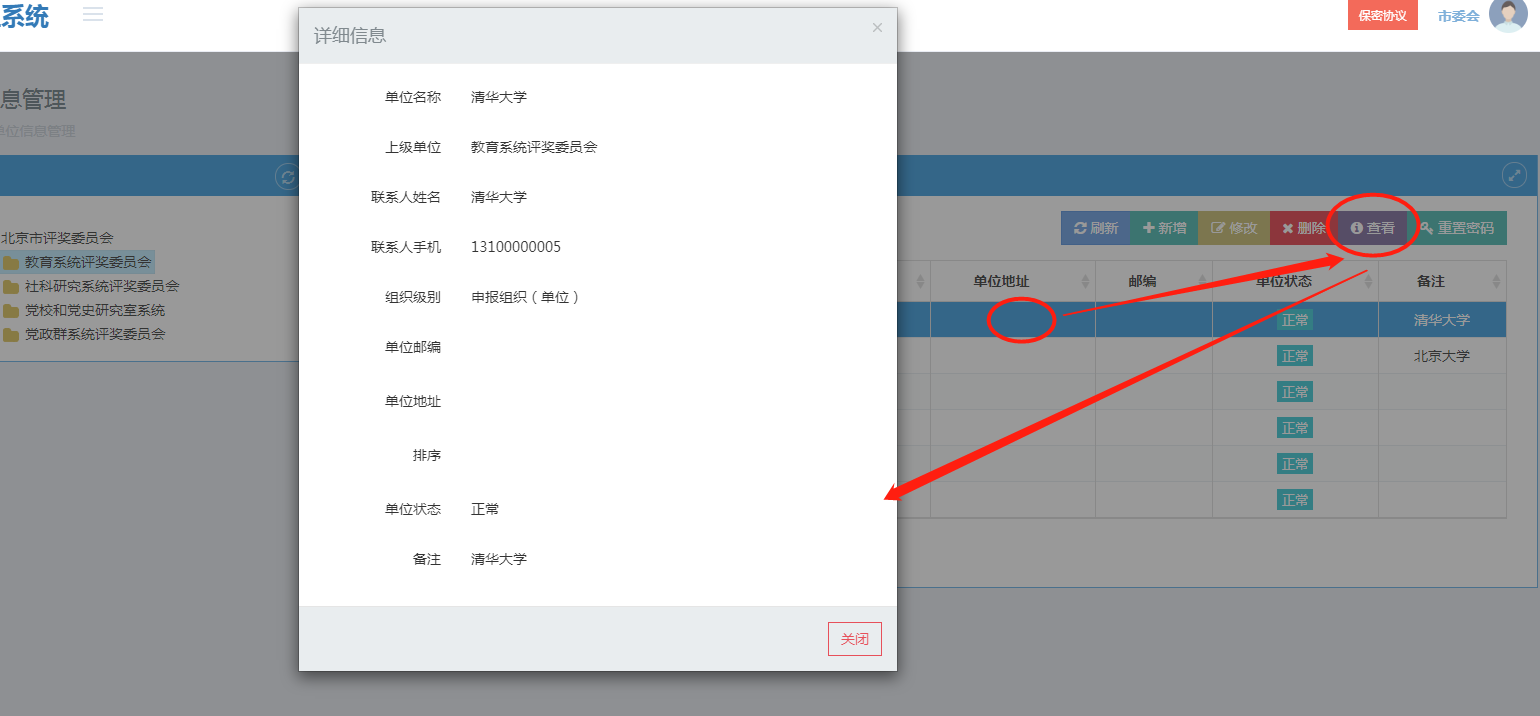This screenshot has height=716, width=1540.
Task: Click the 查看 view button
Action: click(1373, 228)
